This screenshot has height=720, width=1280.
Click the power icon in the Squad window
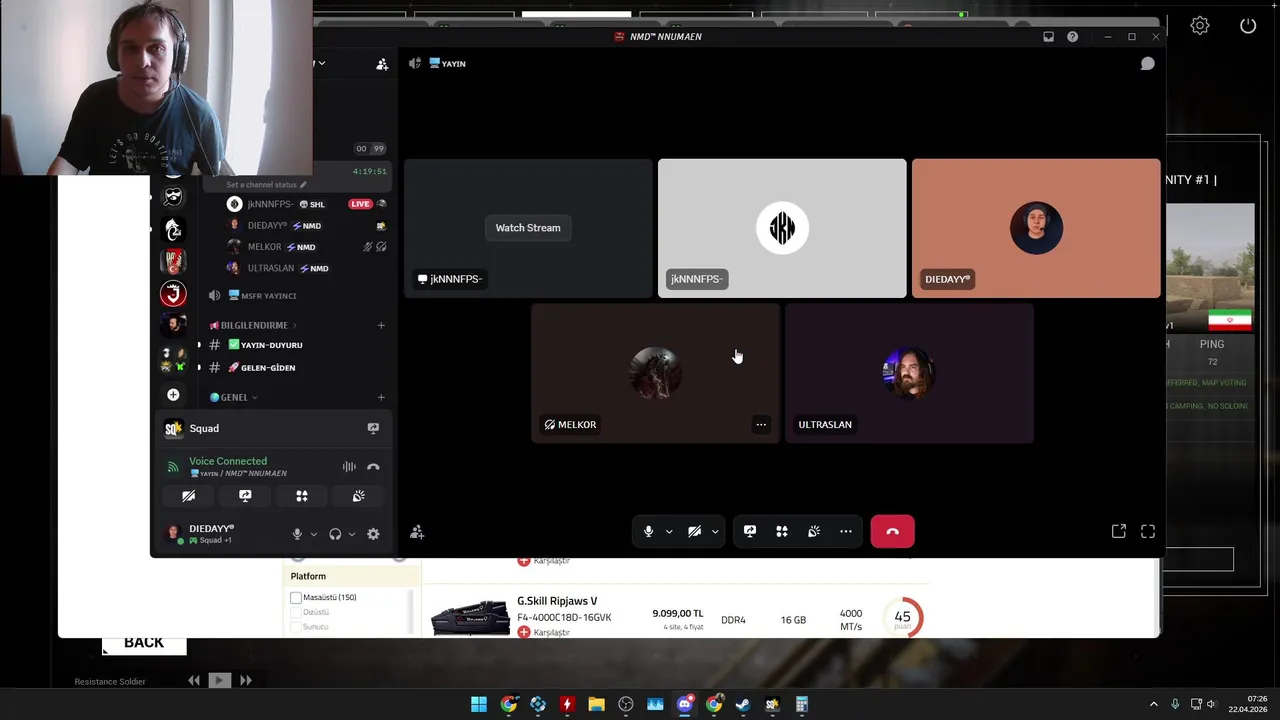tap(1248, 26)
